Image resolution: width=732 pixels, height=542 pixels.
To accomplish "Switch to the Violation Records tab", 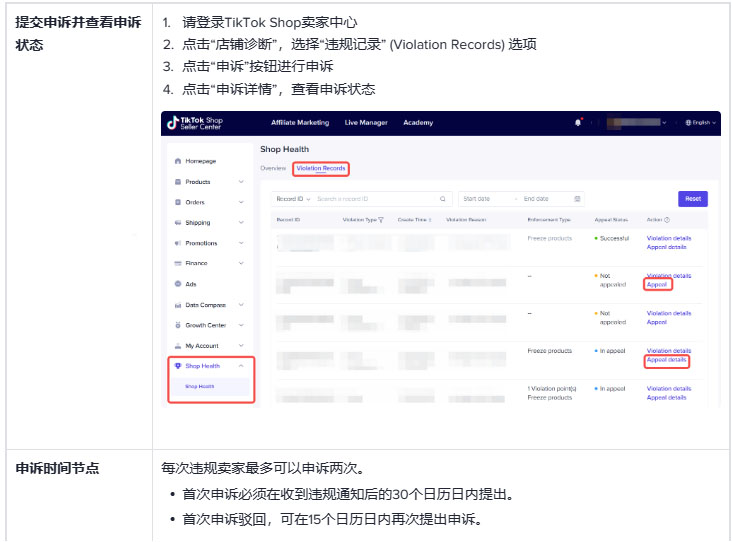I will (x=321, y=168).
